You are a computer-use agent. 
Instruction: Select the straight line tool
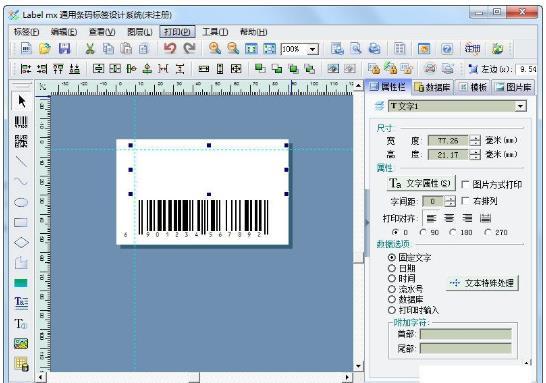(21, 161)
